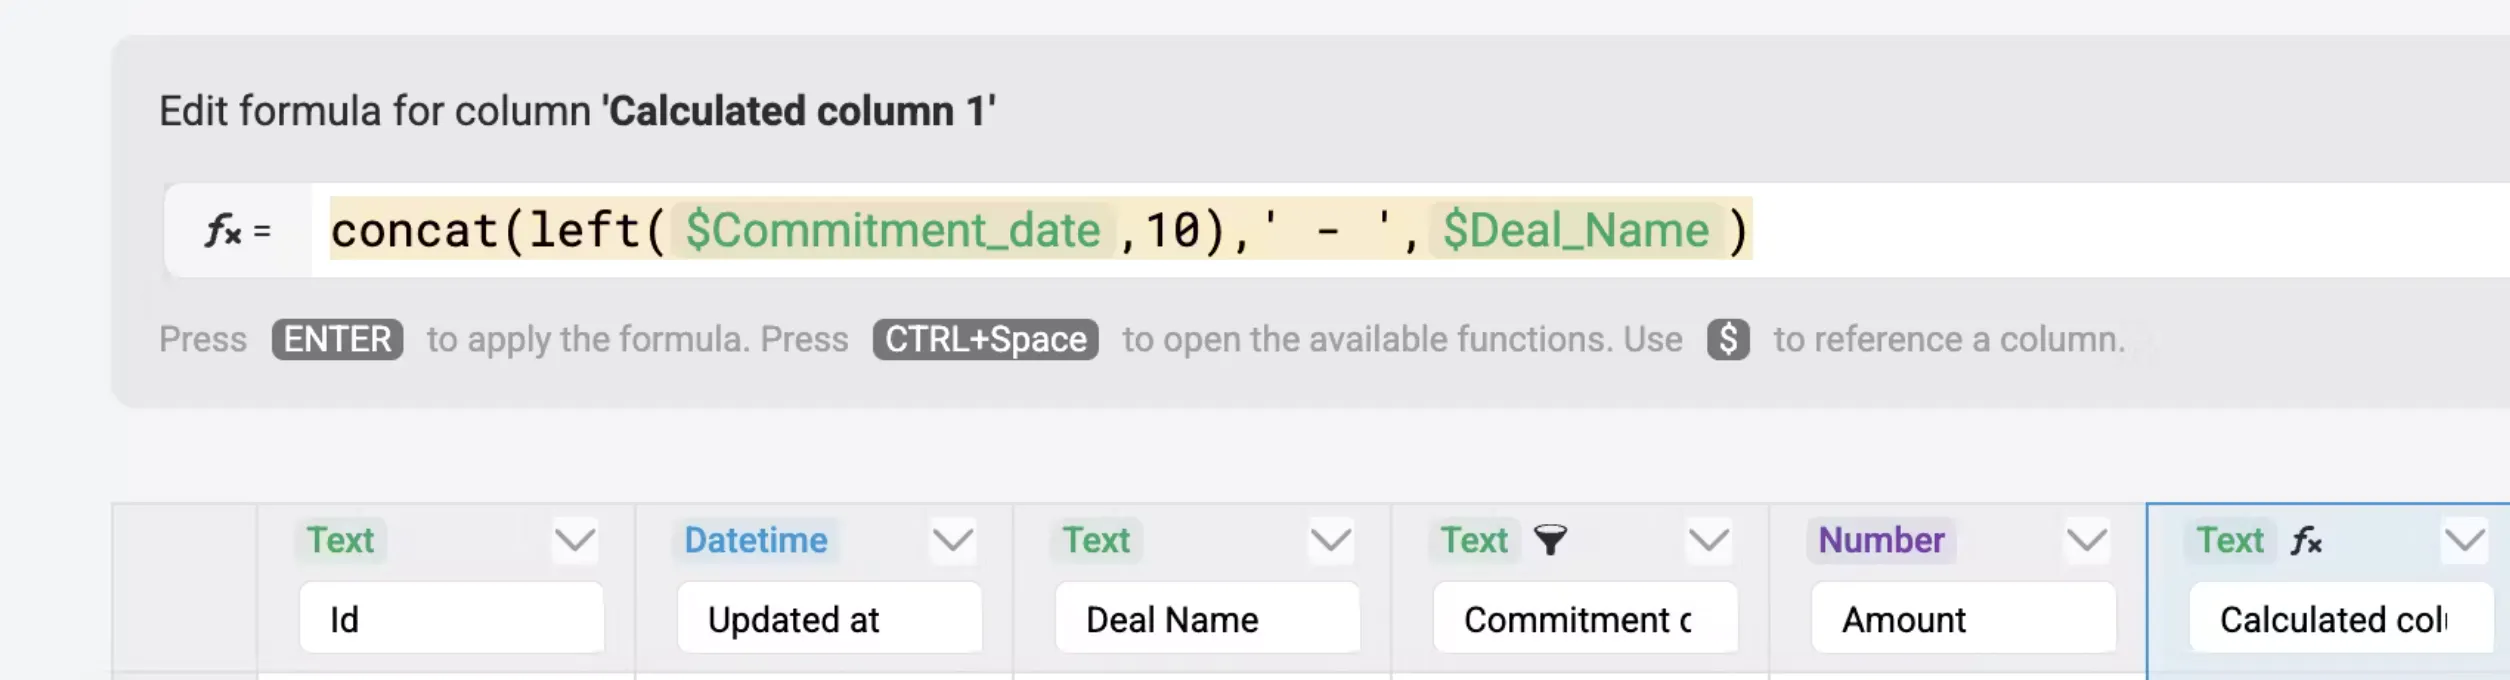2510x680 pixels.
Task: Expand the Commitment date column menu chevron
Action: coord(1709,541)
